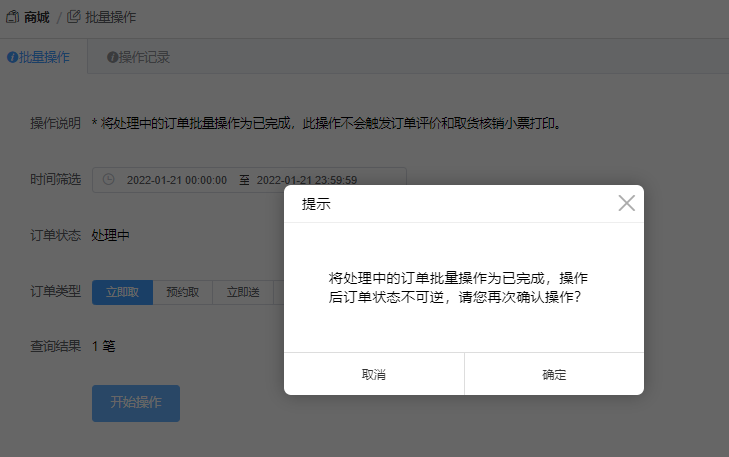The width and height of the screenshot is (729, 457).
Task: Click the query result '1 笔'
Action: [x=103, y=346]
